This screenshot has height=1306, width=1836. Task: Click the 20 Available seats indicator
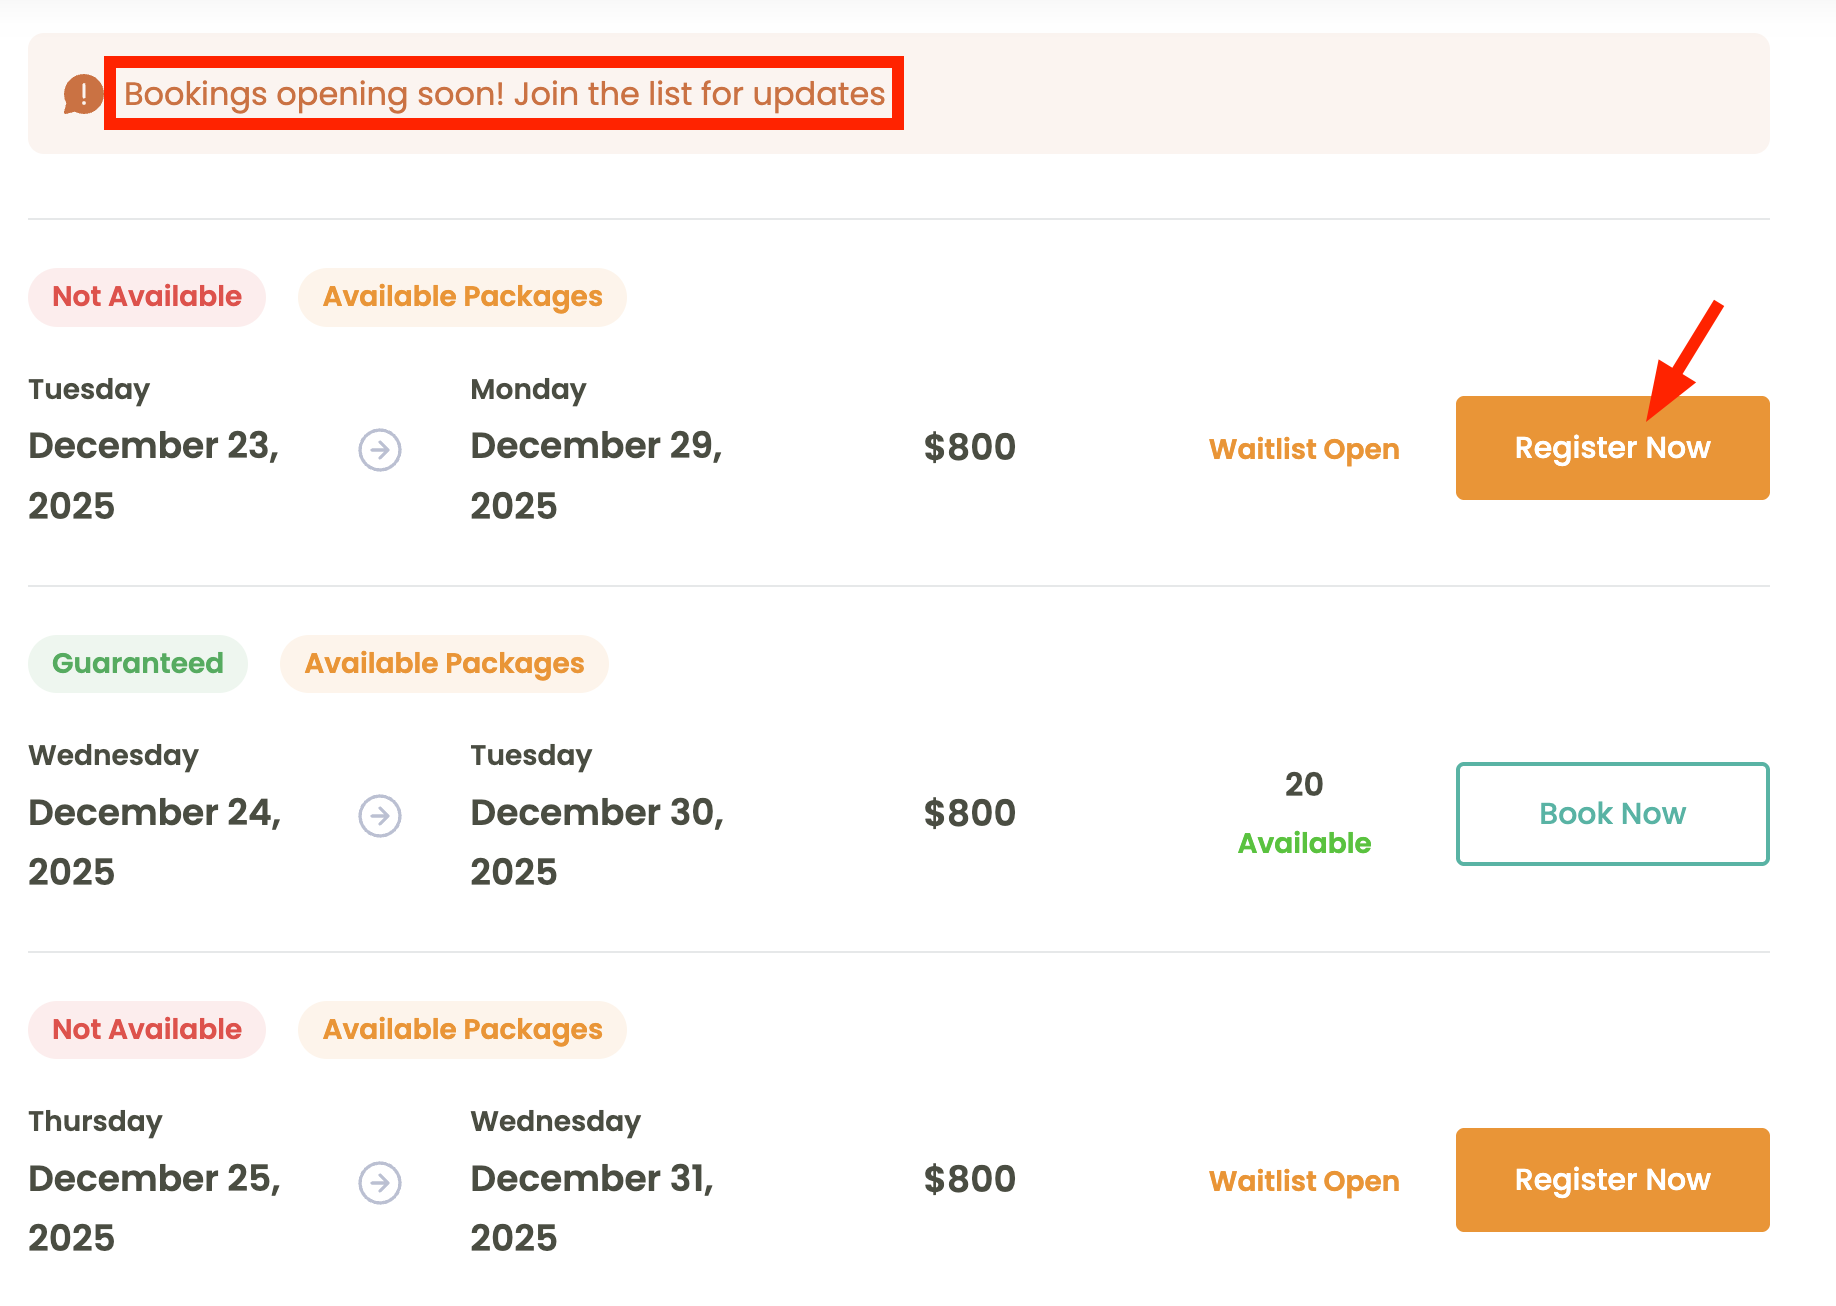[x=1303, y=814]
